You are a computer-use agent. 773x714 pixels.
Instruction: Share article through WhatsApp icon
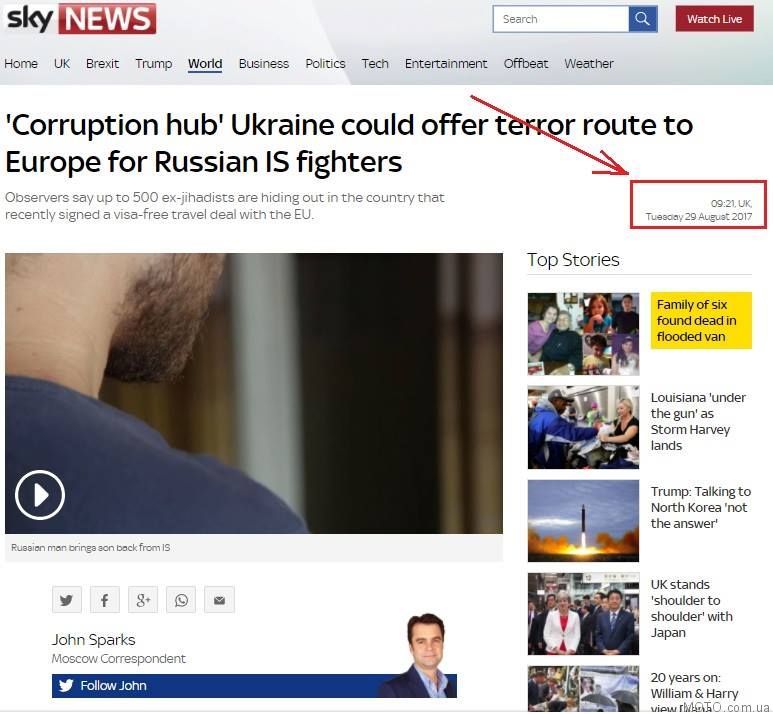(x=181, y=600)
